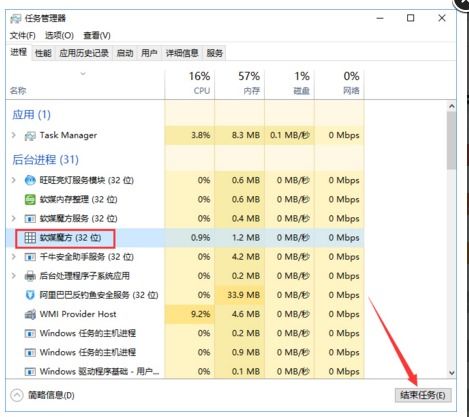The height and width of the screenshot is (417, 469).
Task: Switch to the 性能 tab
Action: click(x=43, y=53)
